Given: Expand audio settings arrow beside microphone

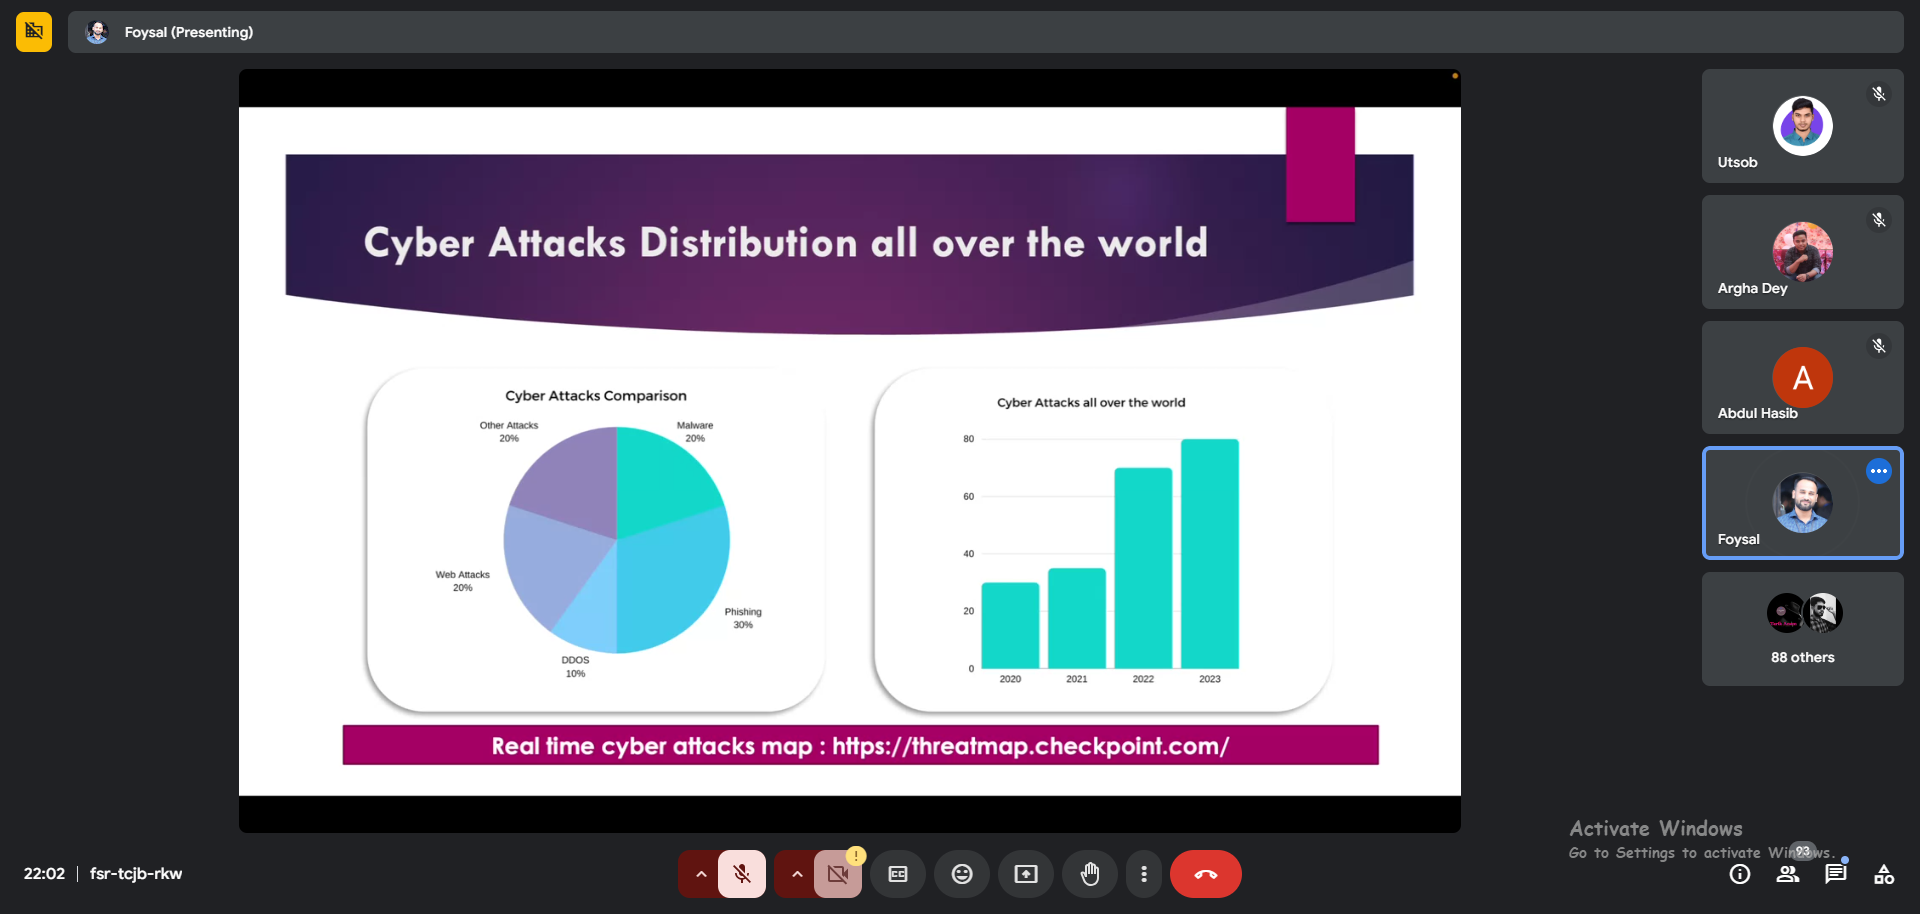Looking at the screenshot, I should [x=701, y=874].
